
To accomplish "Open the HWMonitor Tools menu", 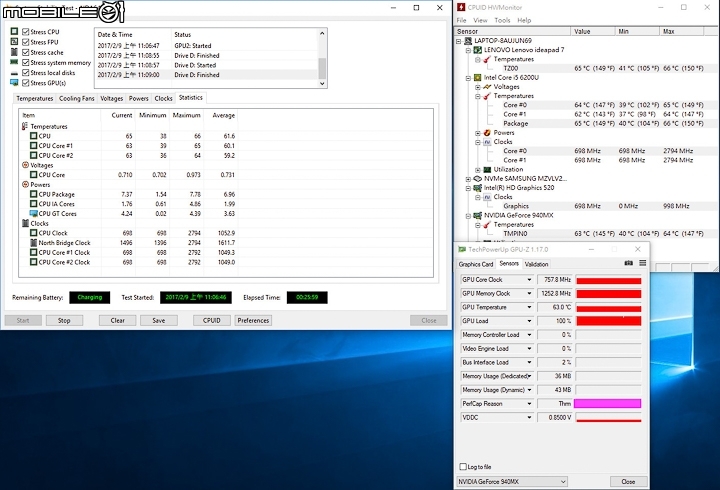I will coord(502,20).
